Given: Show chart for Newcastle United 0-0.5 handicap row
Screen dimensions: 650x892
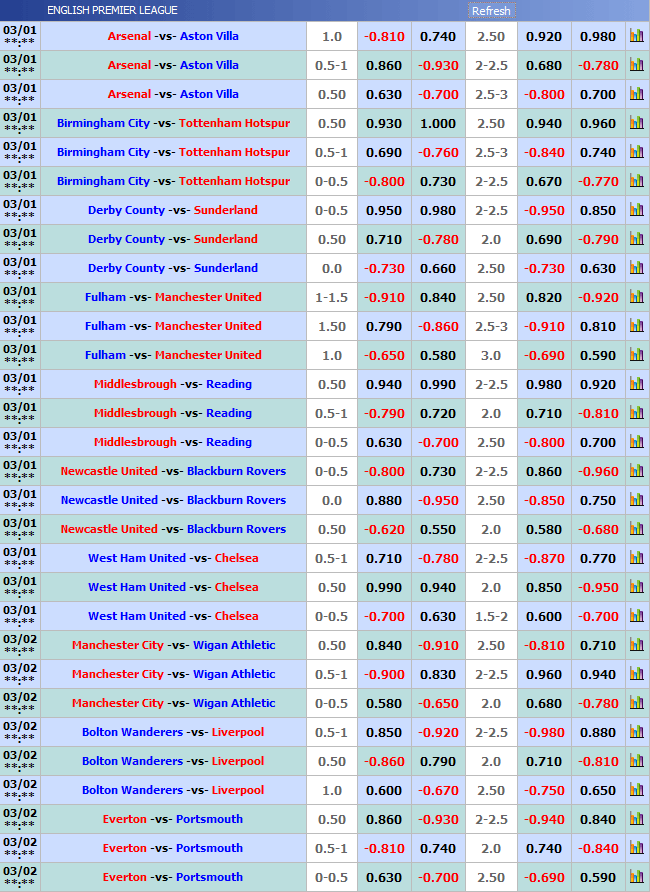Looking at the screenshot, I should (637, 471).
